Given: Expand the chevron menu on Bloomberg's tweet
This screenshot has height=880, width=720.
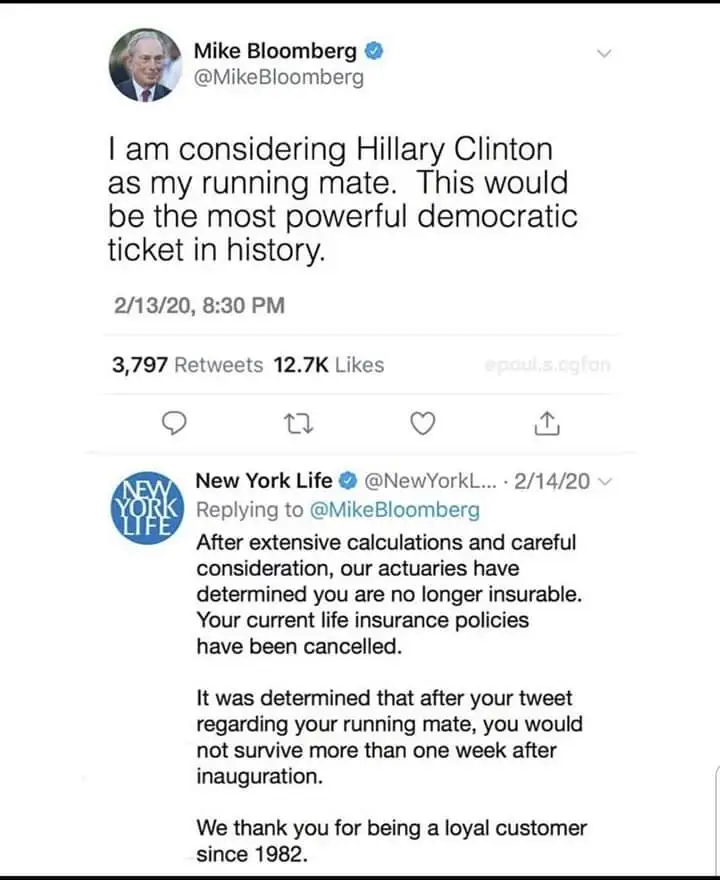Looking at the screenshot, I should pos(602,53).
